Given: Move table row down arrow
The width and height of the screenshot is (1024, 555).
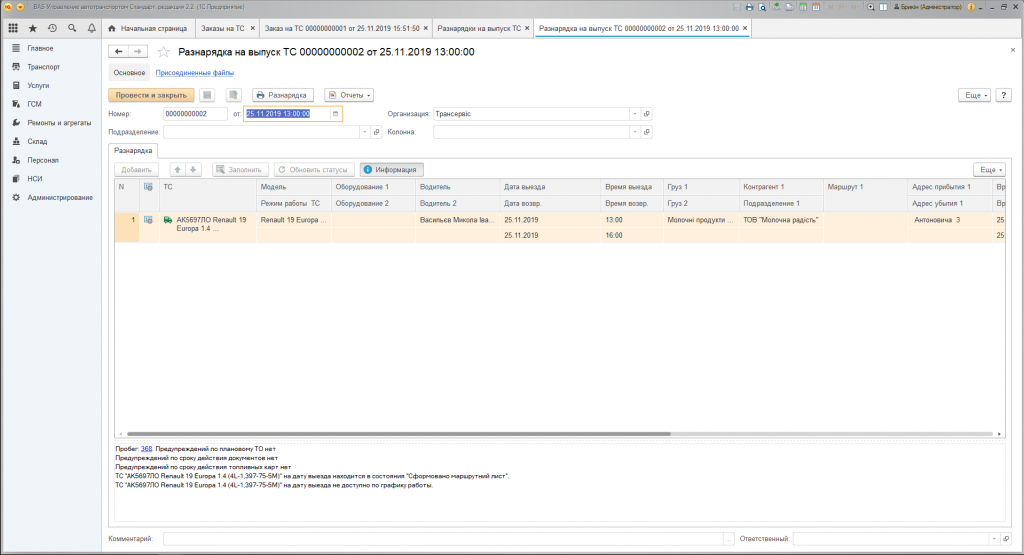Looking at the screenshot, I should [x=193, y=170].
